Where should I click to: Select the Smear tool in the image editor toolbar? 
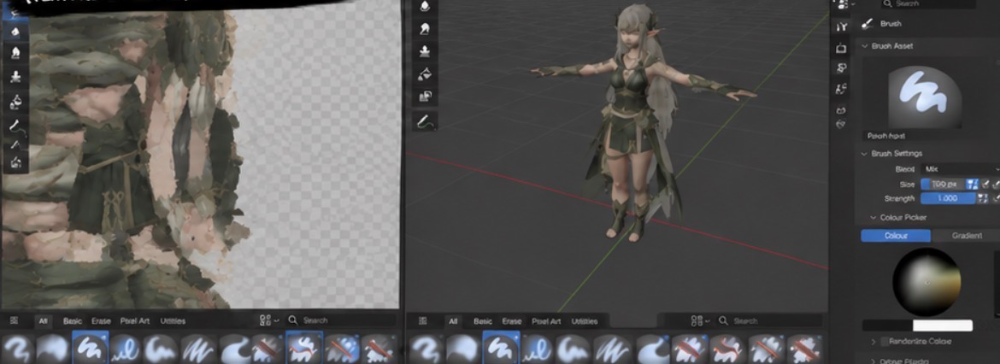tap(15, 53)
